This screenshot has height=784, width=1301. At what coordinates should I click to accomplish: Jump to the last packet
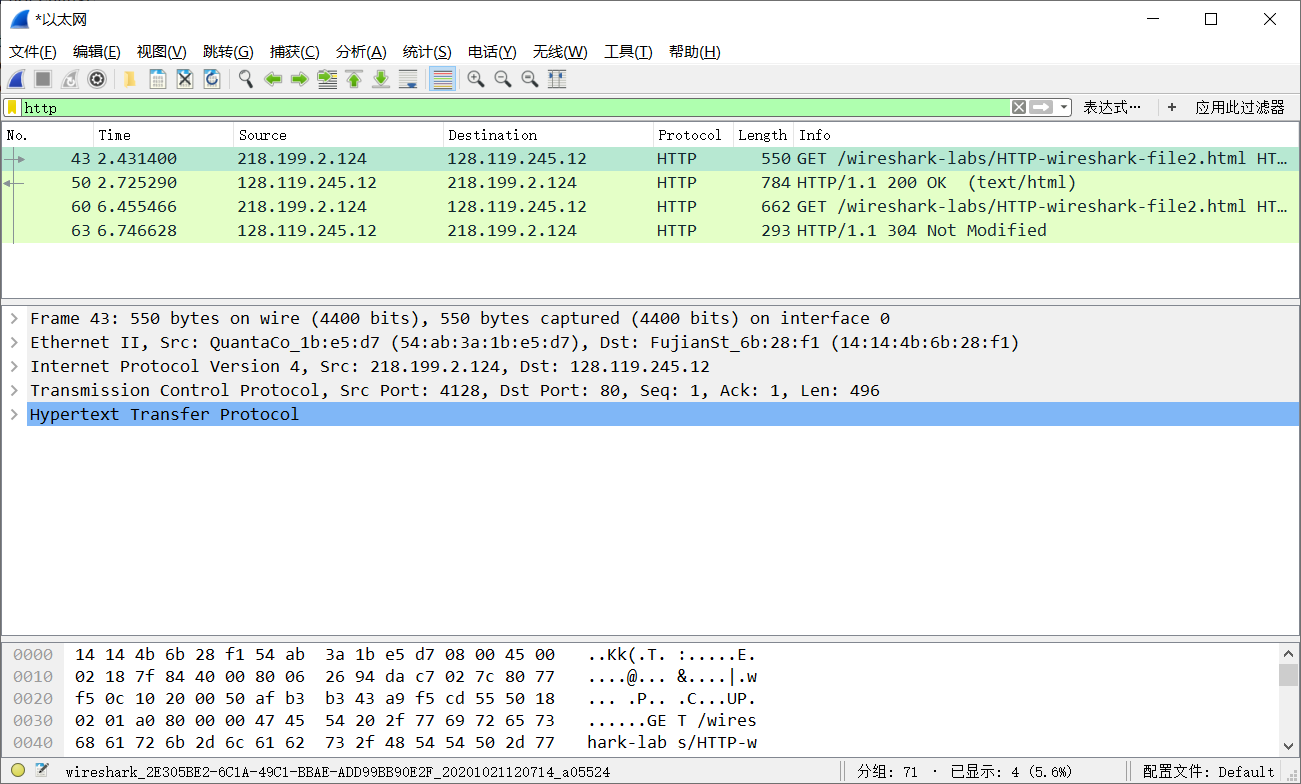click(381, 79)
